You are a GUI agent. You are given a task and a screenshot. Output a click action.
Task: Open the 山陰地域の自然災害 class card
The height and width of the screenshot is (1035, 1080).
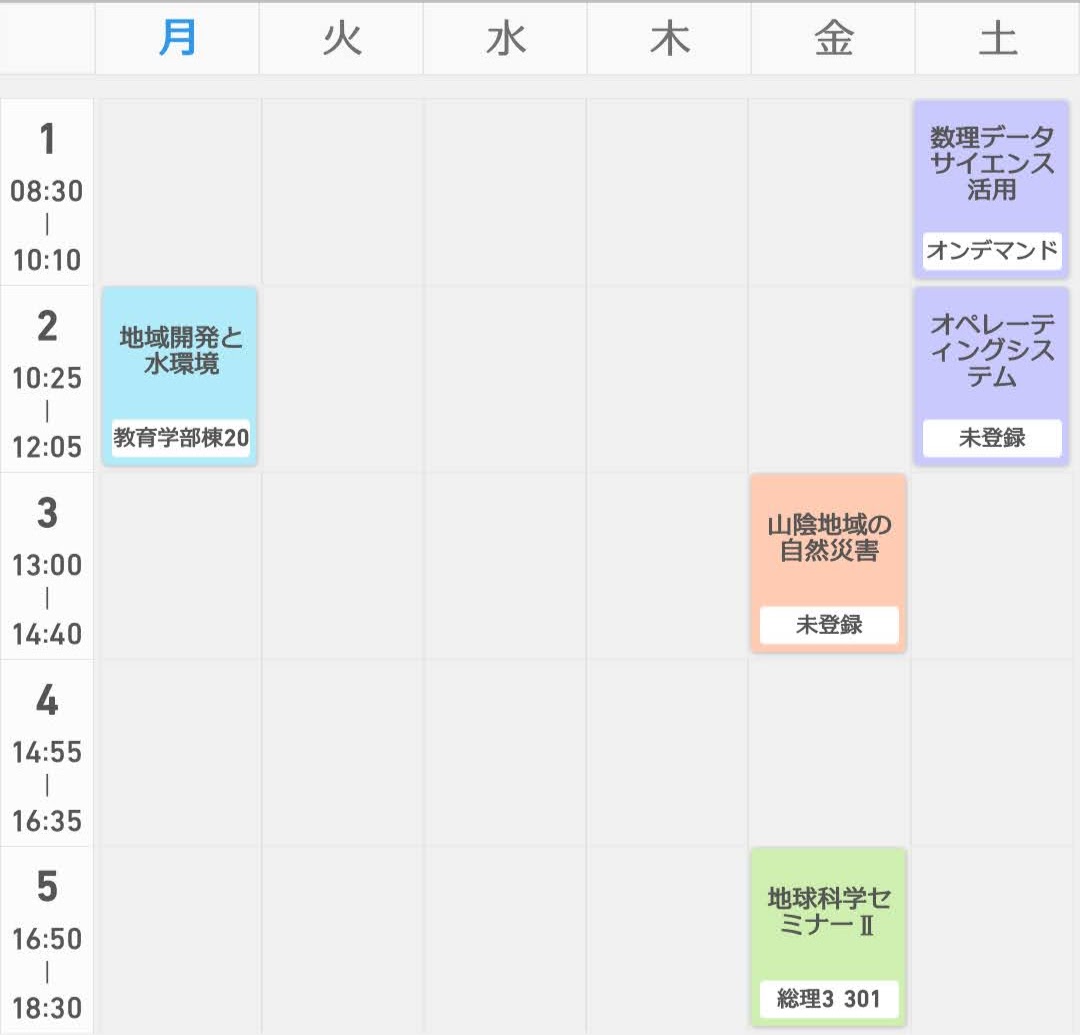click(x=828, y=539)
